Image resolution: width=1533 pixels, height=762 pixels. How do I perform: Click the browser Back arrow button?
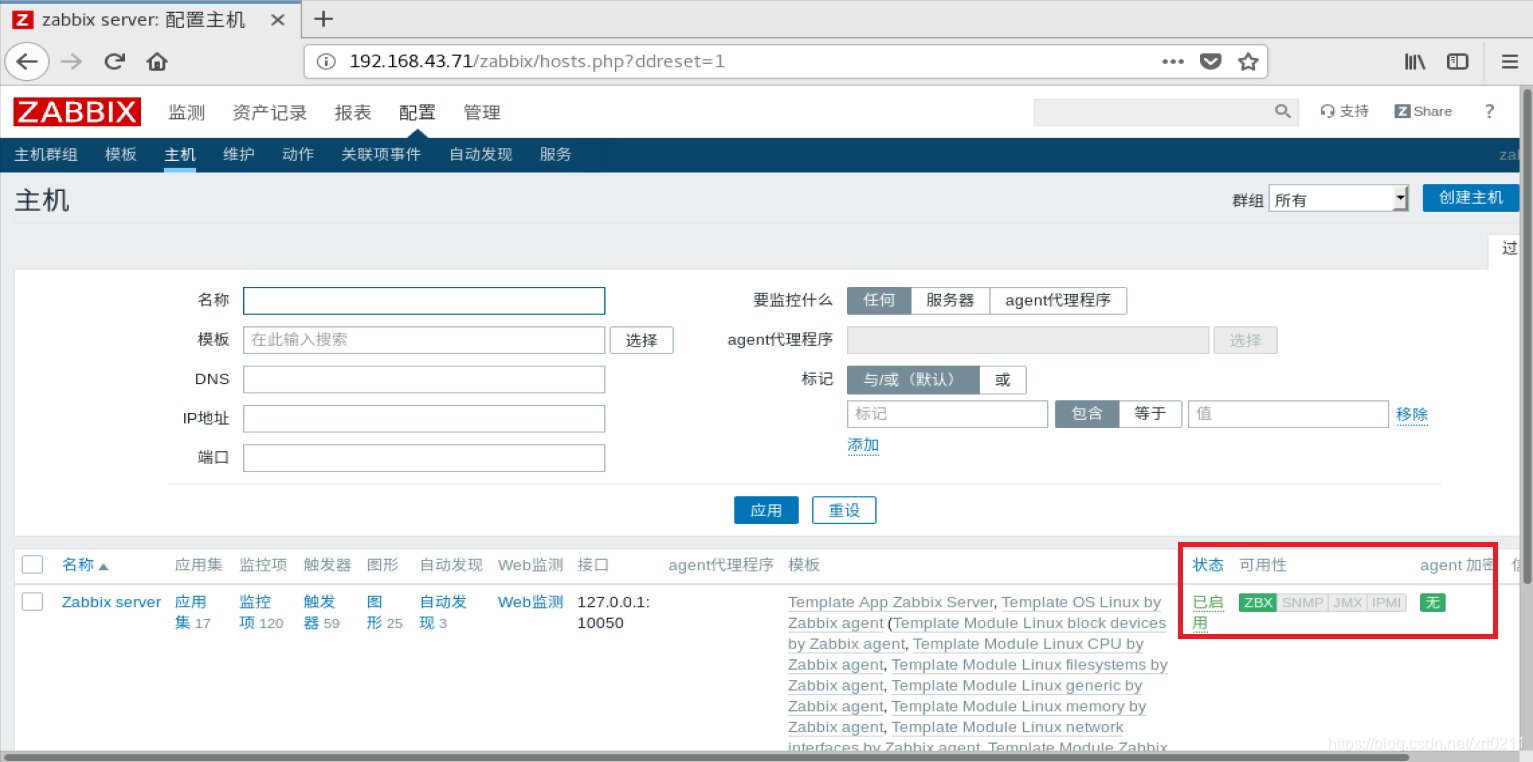pyautogui.click(x=27, y=62)
